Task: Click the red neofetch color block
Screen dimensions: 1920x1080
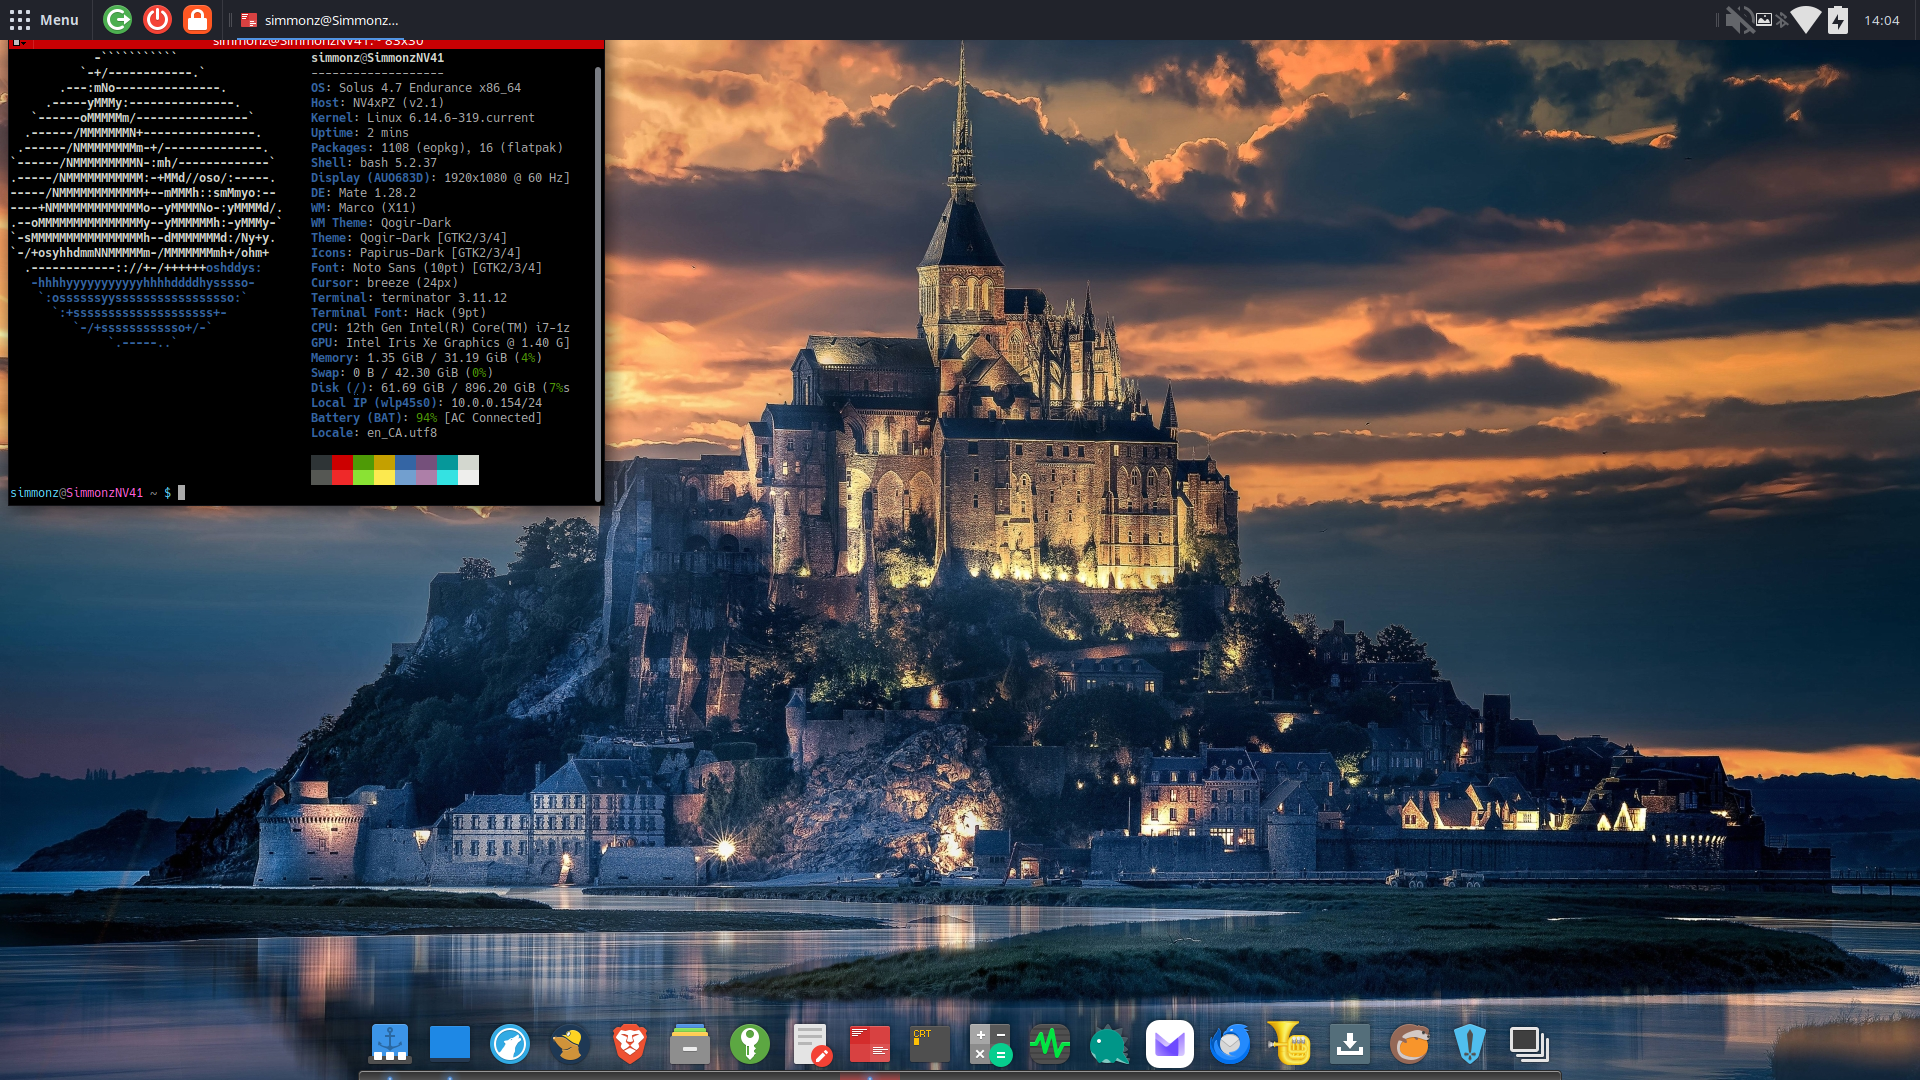Action: (342, 470)
